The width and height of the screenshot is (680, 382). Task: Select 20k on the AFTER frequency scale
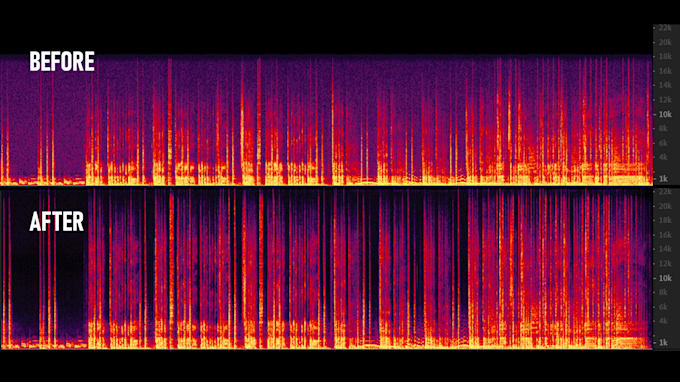tap(665, 206)
